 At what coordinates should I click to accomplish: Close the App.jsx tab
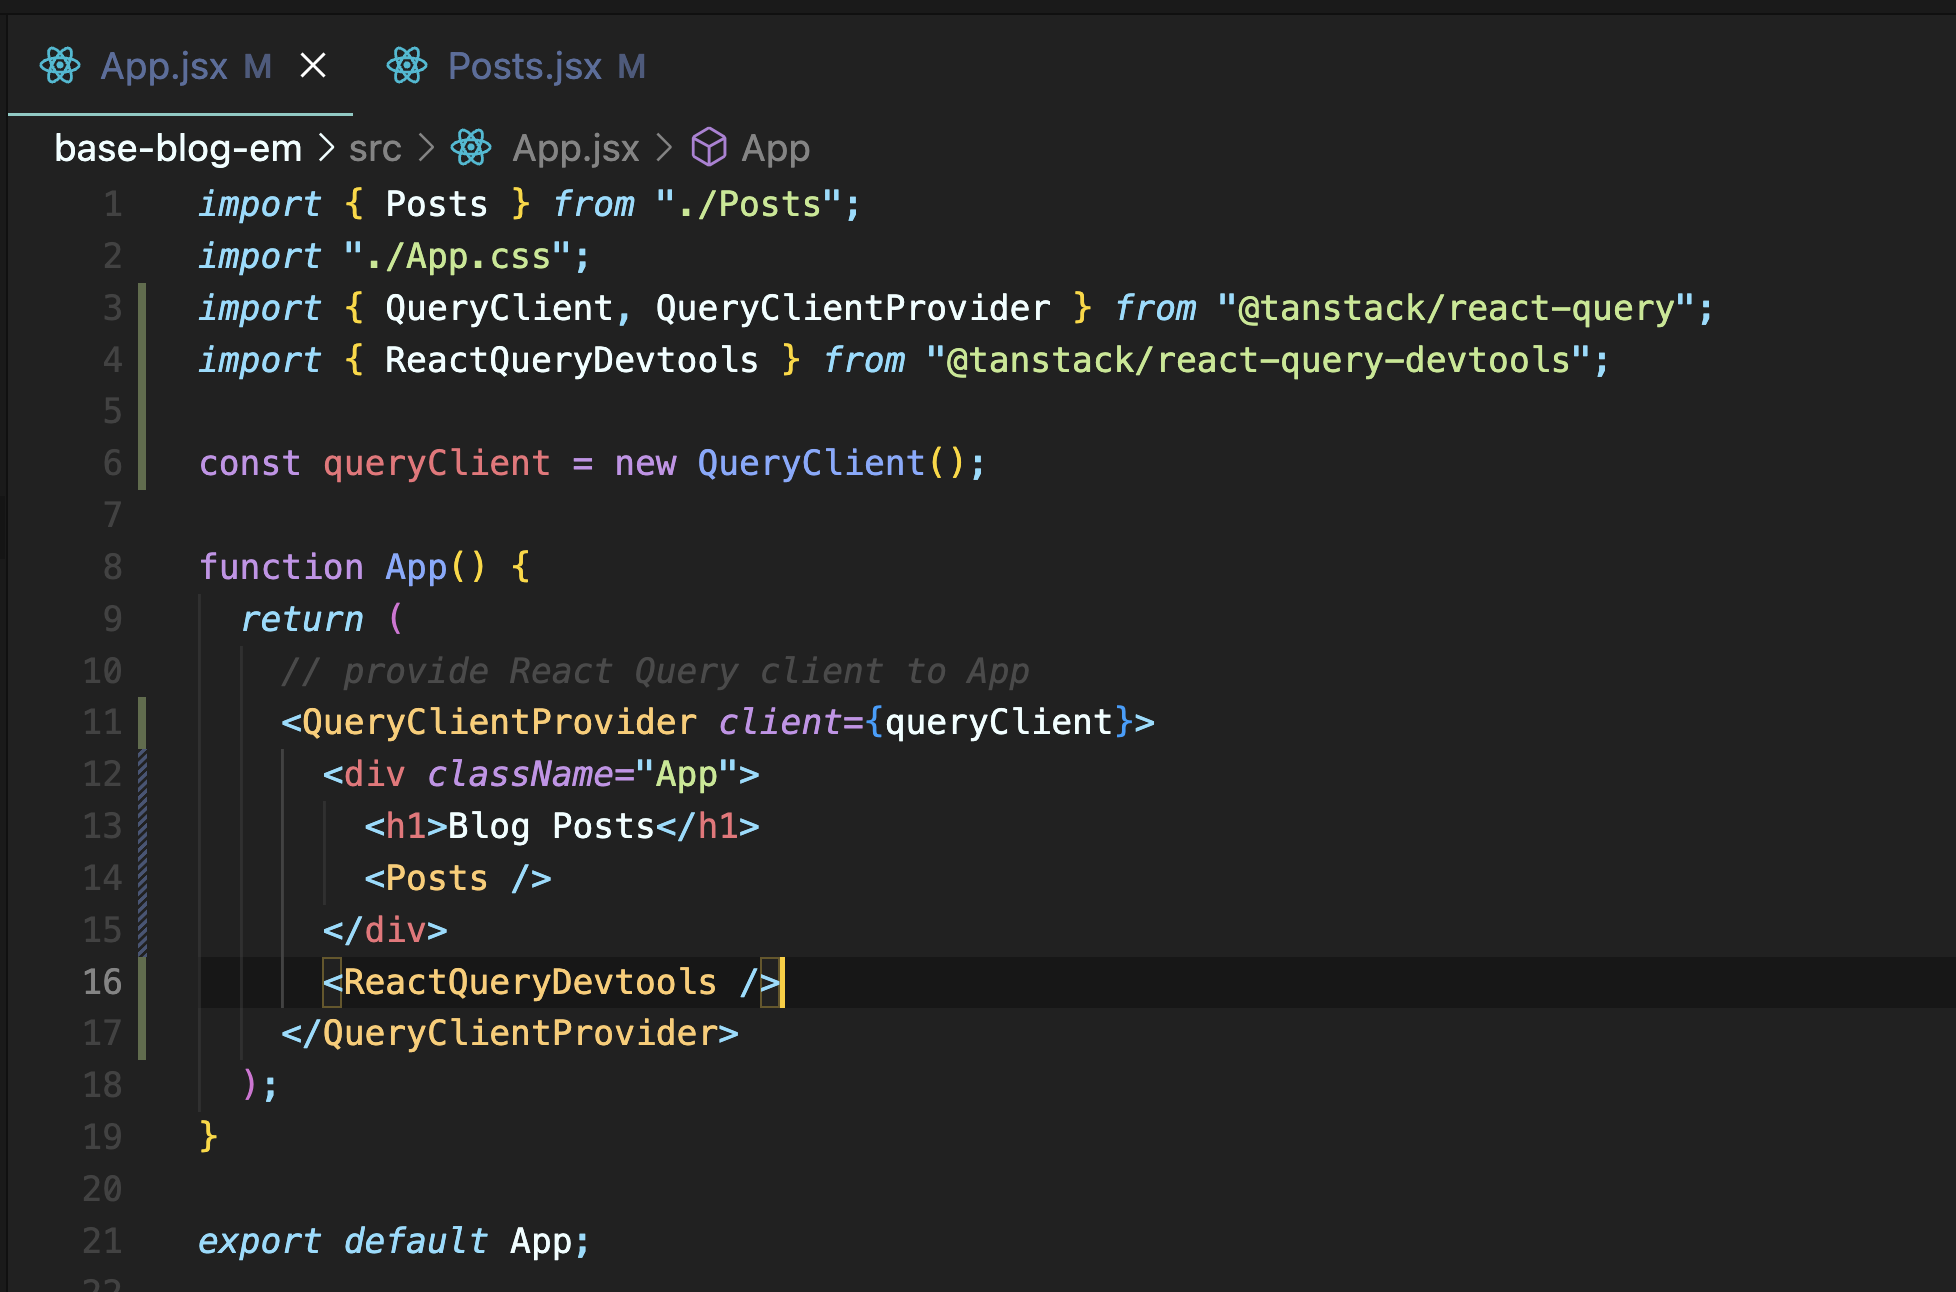313,66
